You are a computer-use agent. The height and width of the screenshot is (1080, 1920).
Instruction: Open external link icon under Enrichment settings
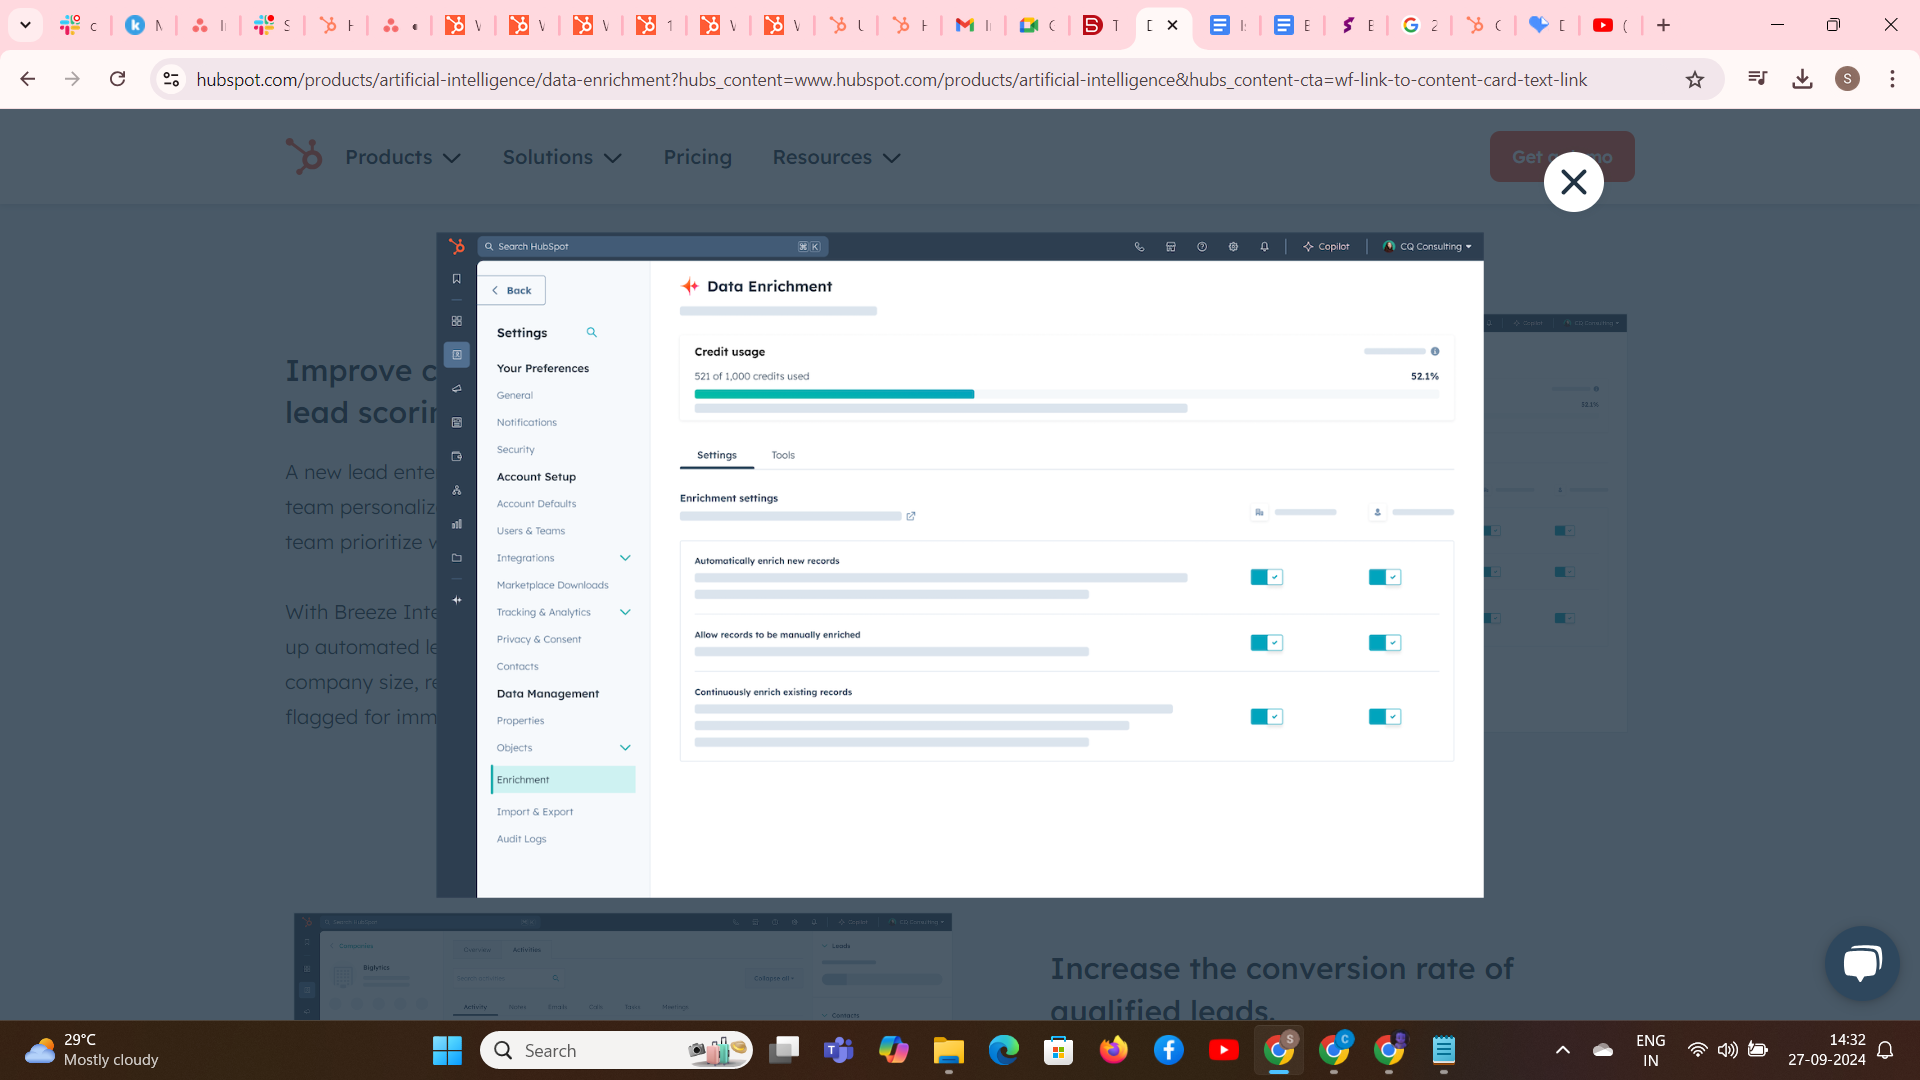click(x=910, y=516)
